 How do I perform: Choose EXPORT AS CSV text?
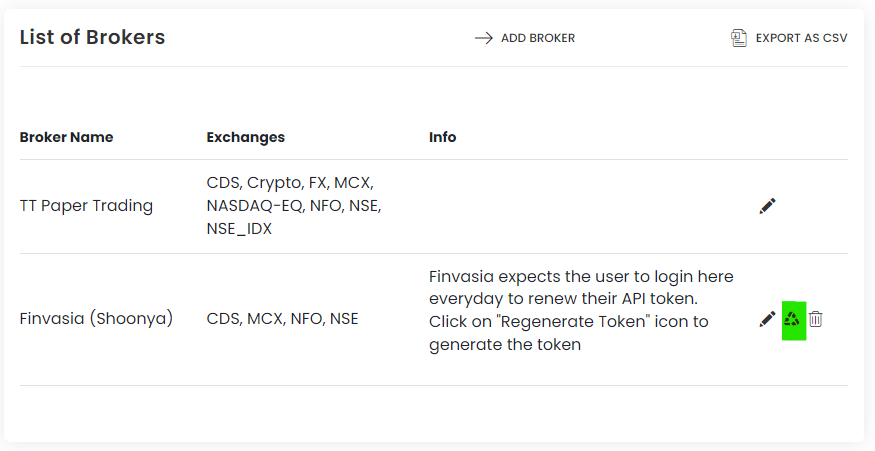(x=801, y=38)
